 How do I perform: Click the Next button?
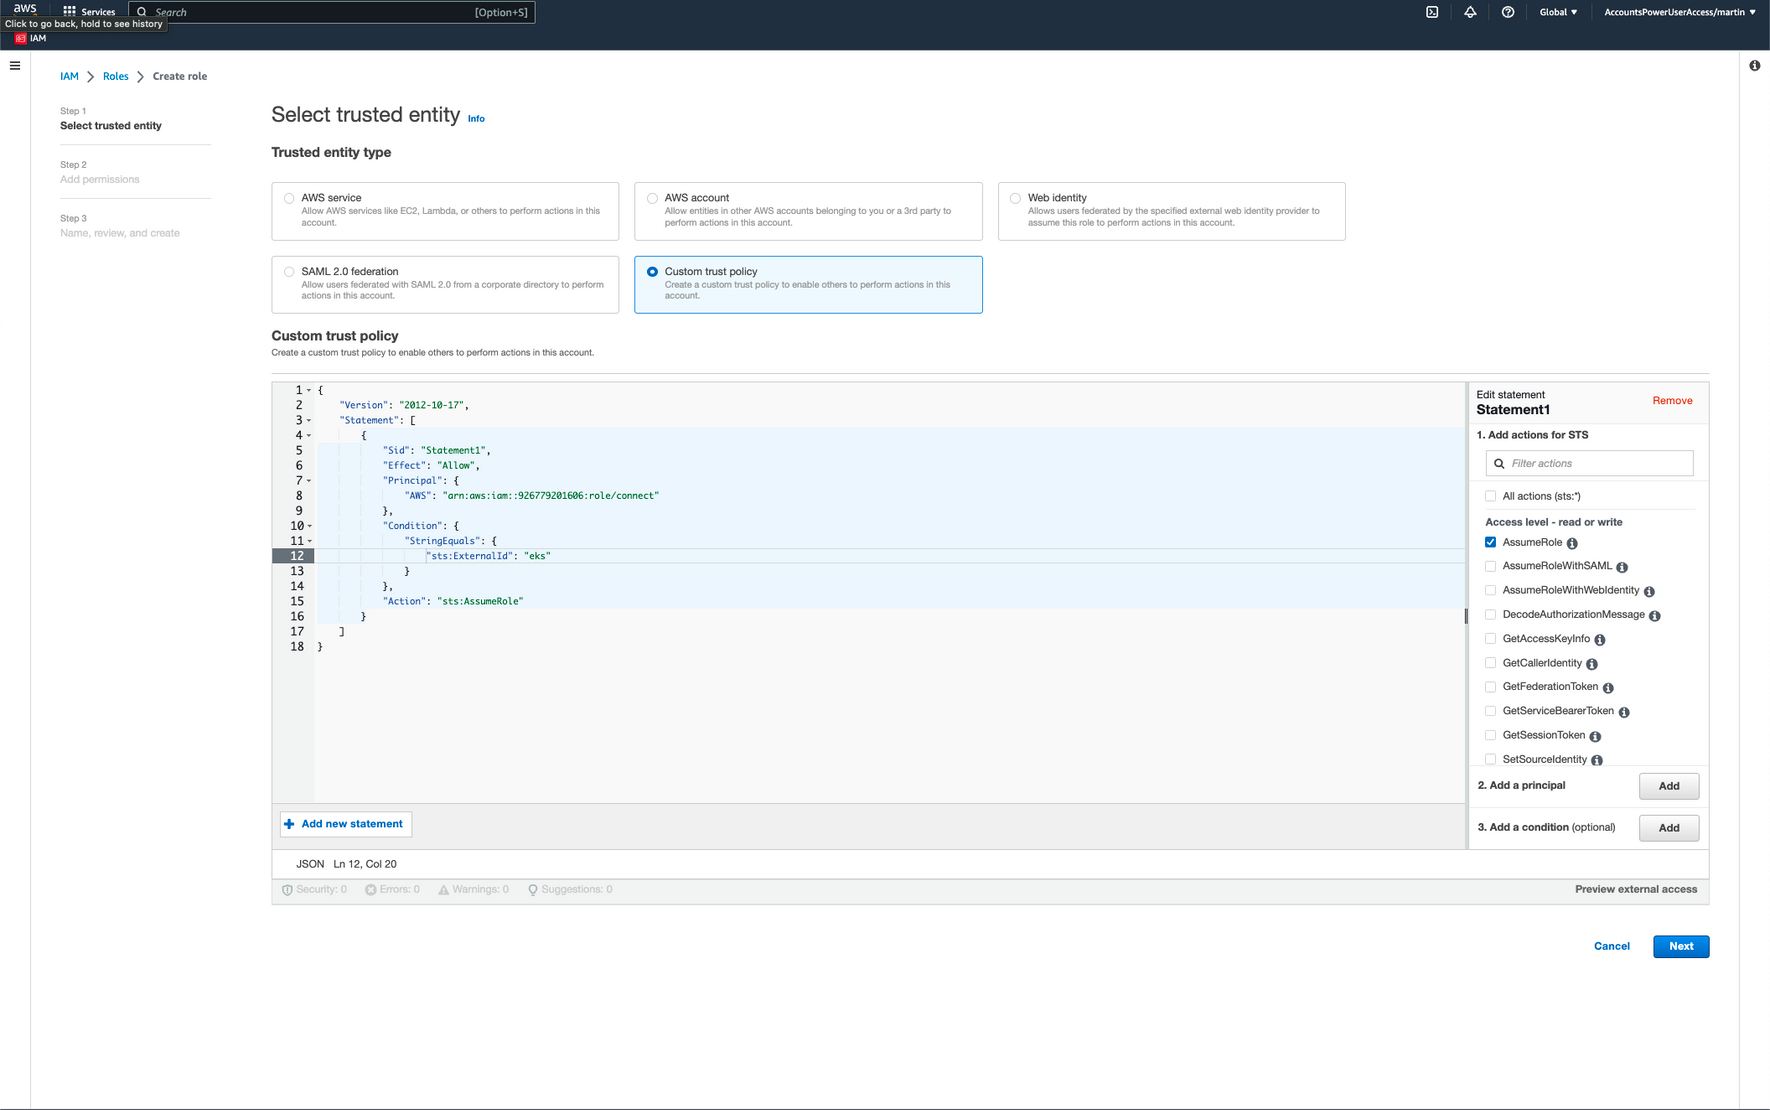click(1680, 946)
